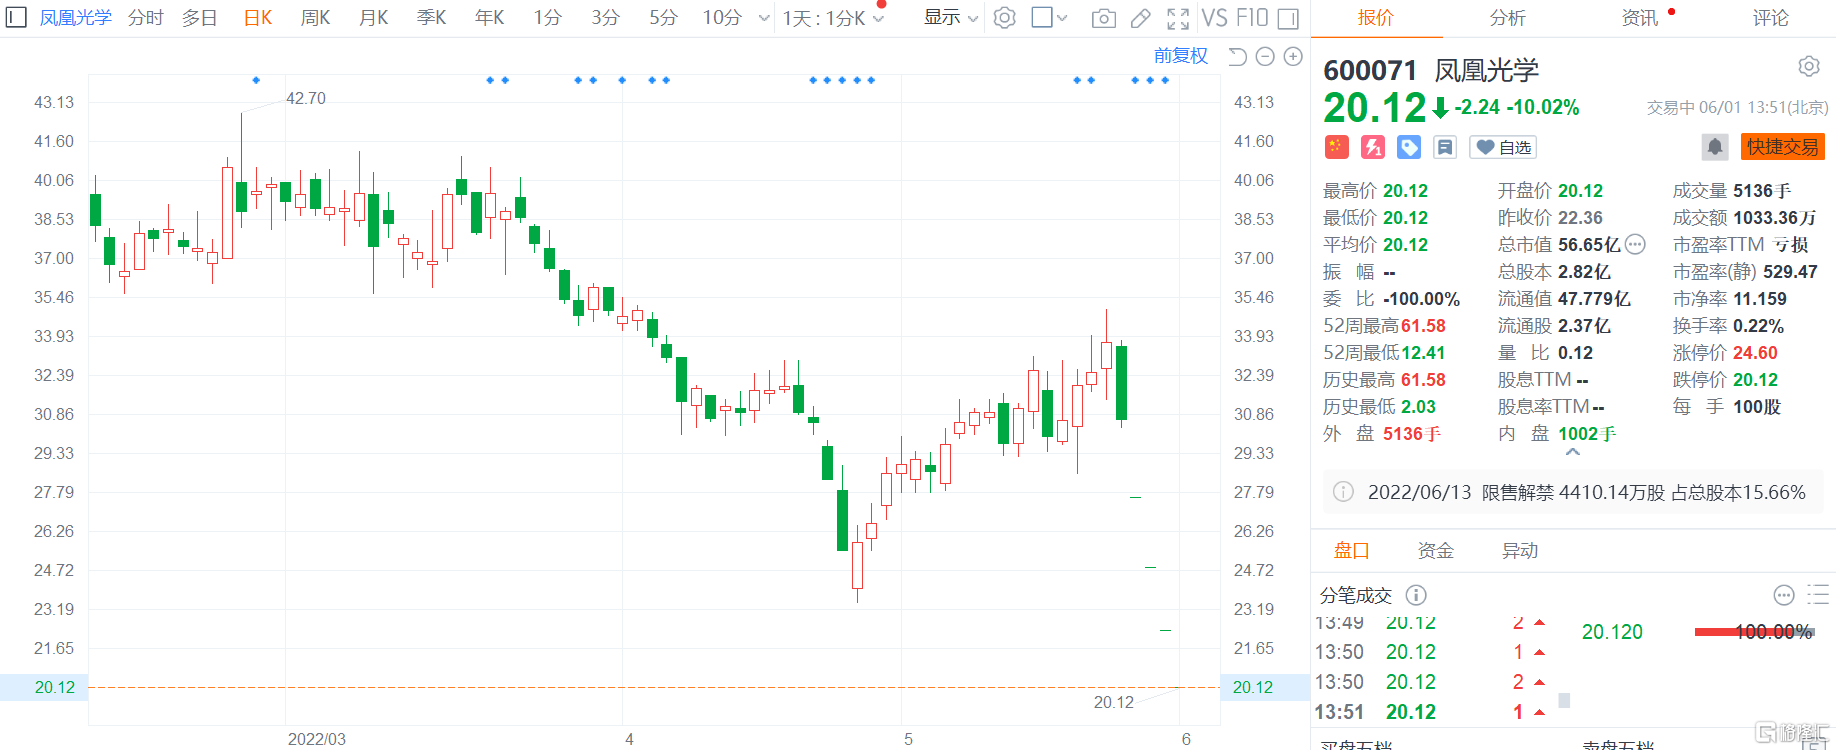Open the F10 company info

[1251, 18]
